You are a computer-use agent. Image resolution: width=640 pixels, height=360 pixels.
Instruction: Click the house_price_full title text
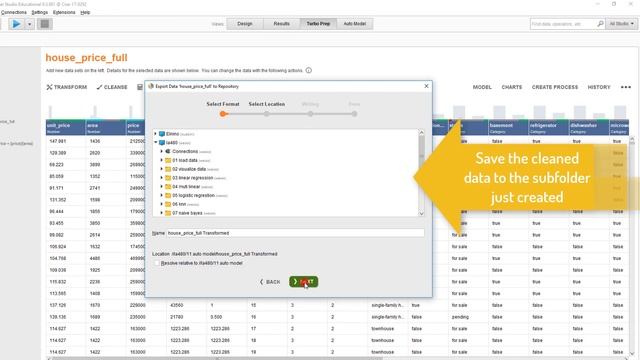[87, 58]
